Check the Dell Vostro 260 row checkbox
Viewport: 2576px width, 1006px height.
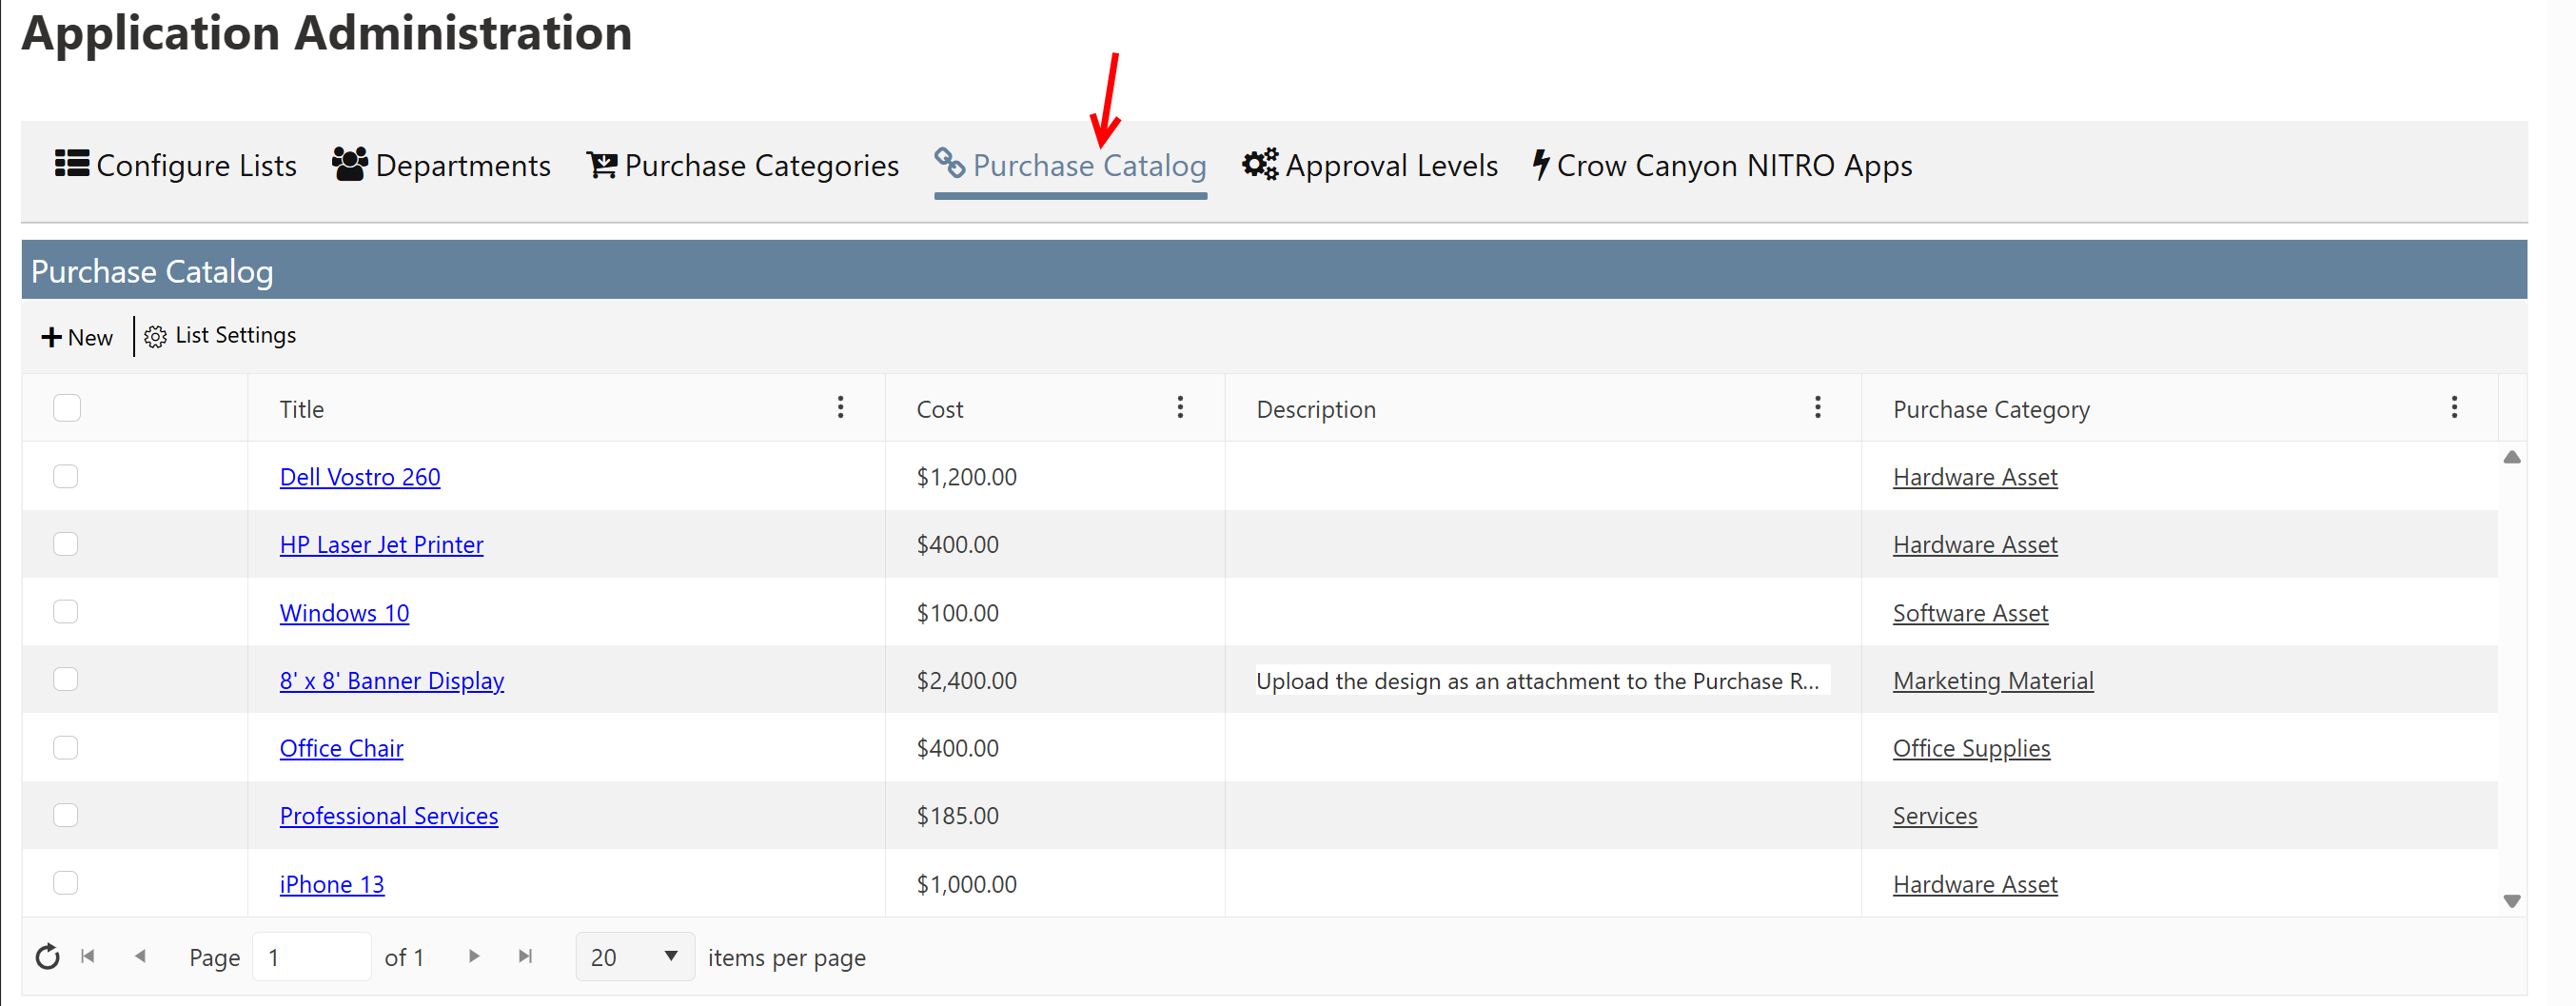66,476
